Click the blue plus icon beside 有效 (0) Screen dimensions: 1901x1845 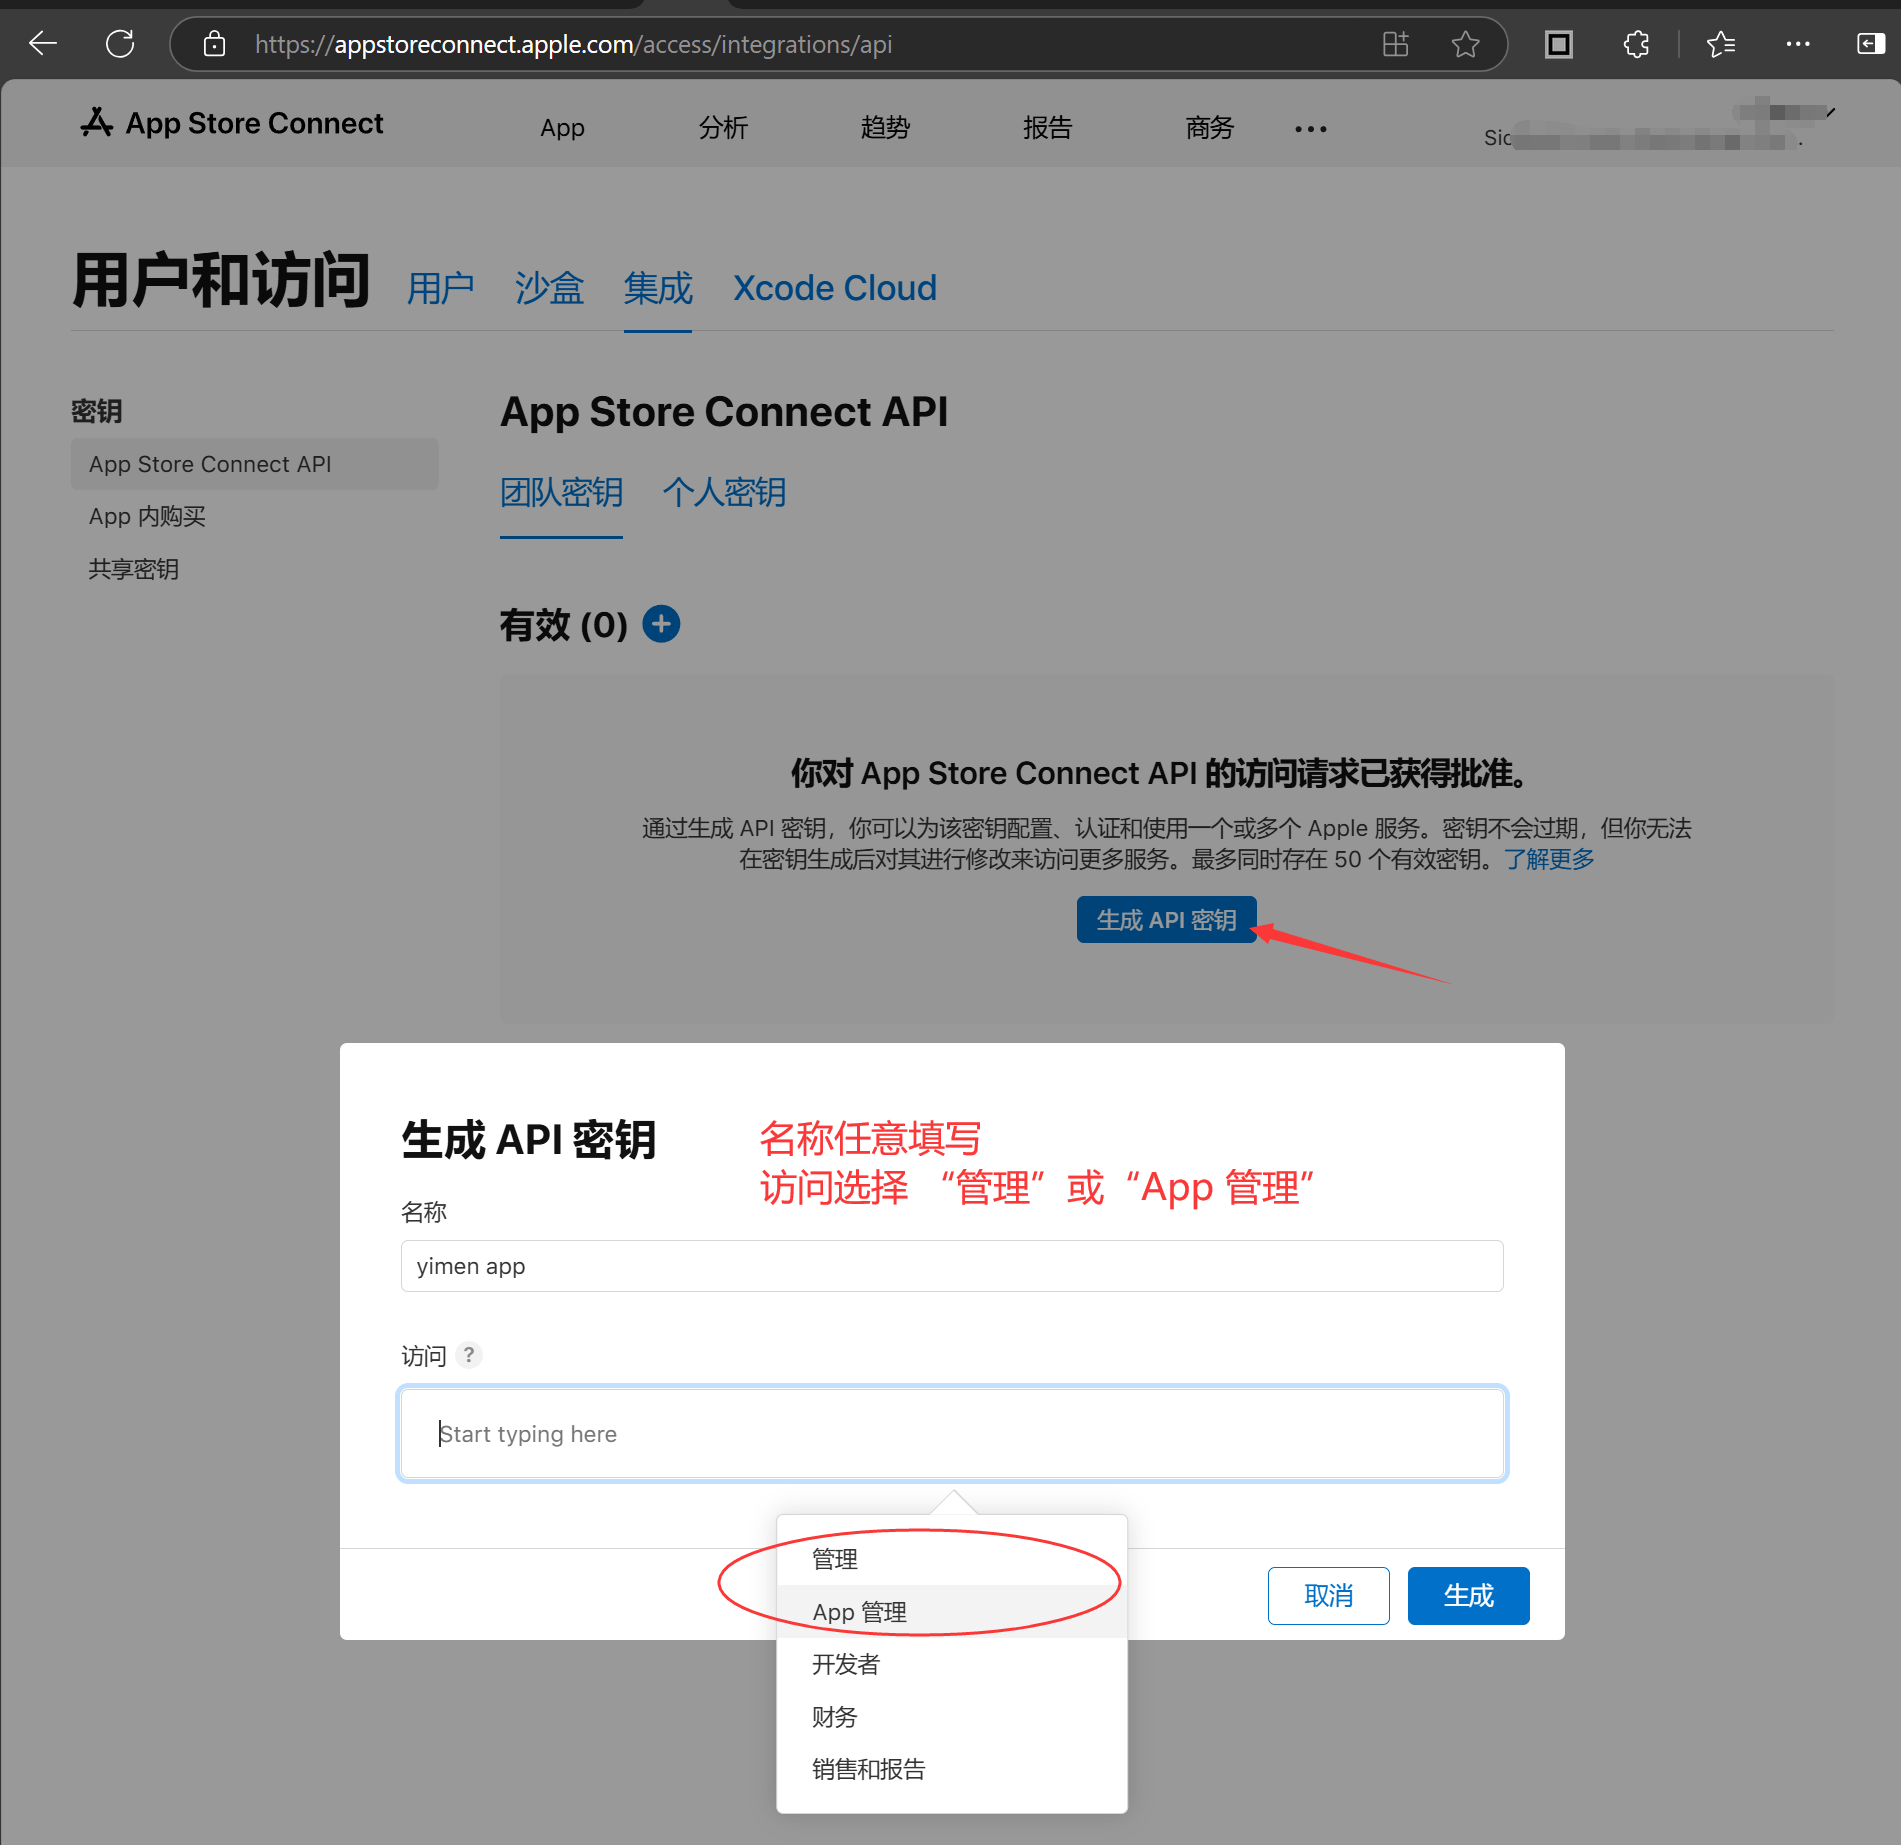(661, 624)
